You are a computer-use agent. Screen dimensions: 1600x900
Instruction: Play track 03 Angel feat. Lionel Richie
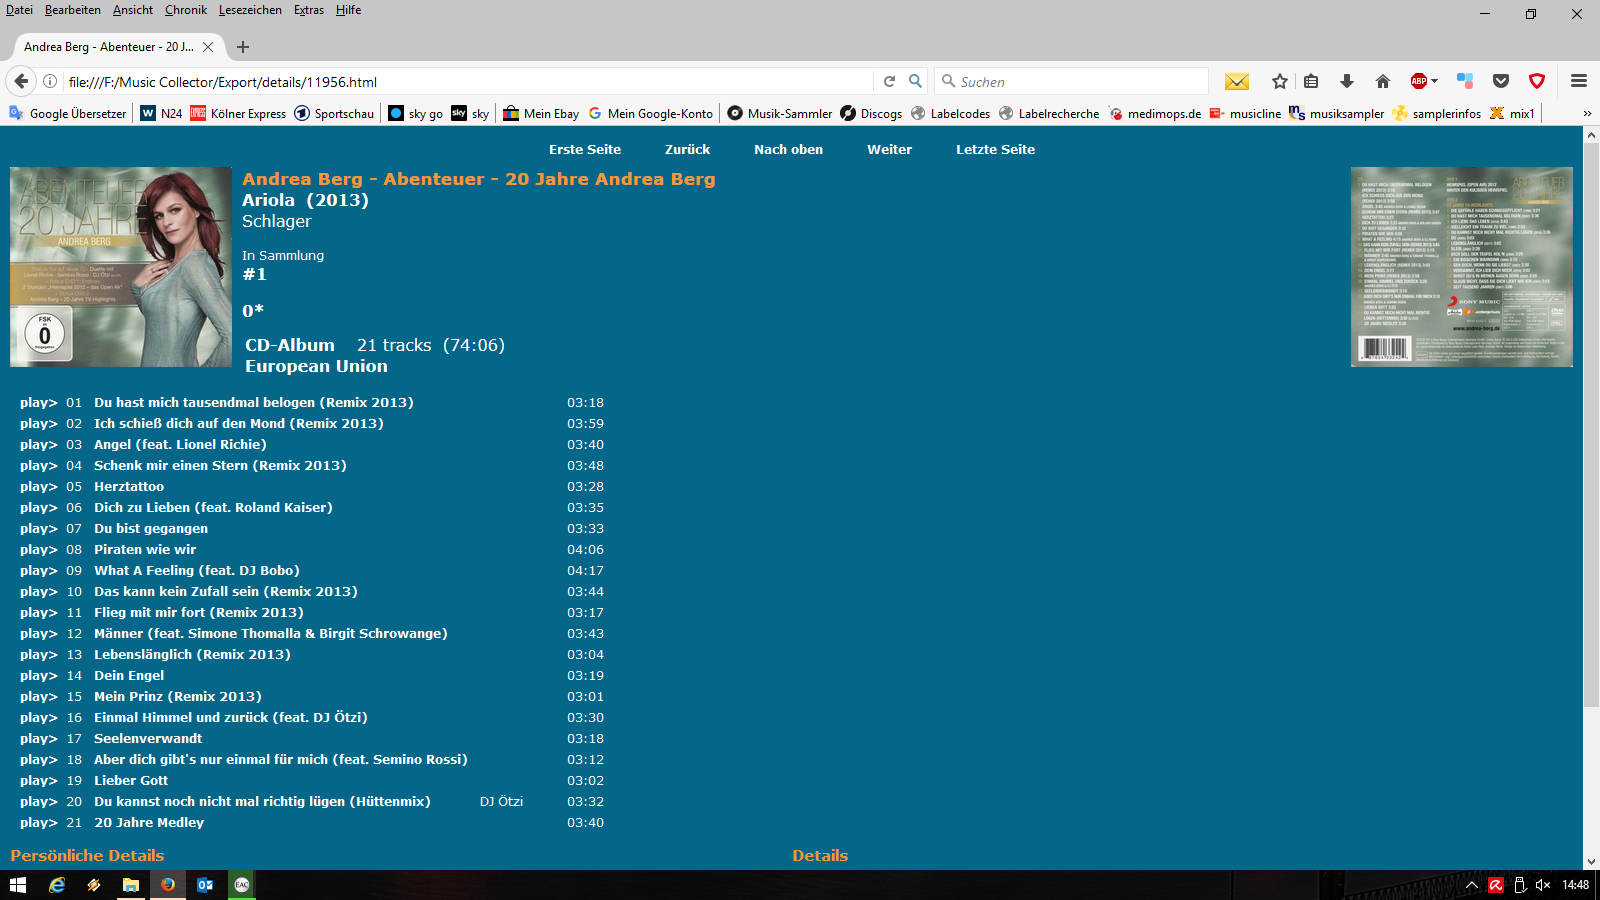38,445
